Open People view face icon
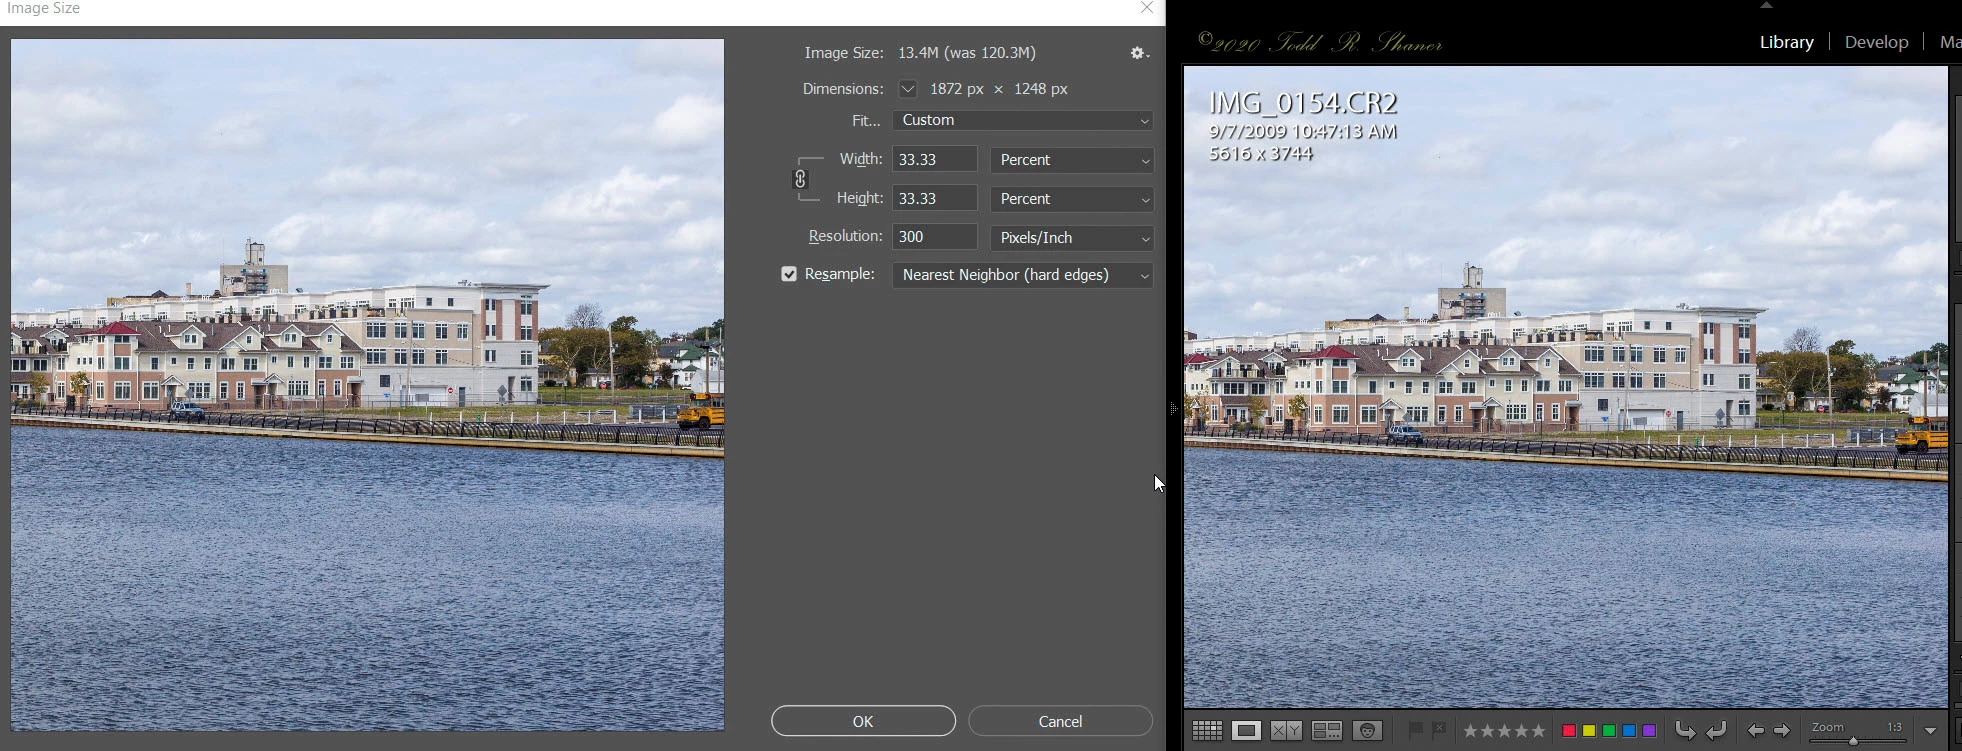Viewport: 1962px width, 751px height. click(1368, 731)
